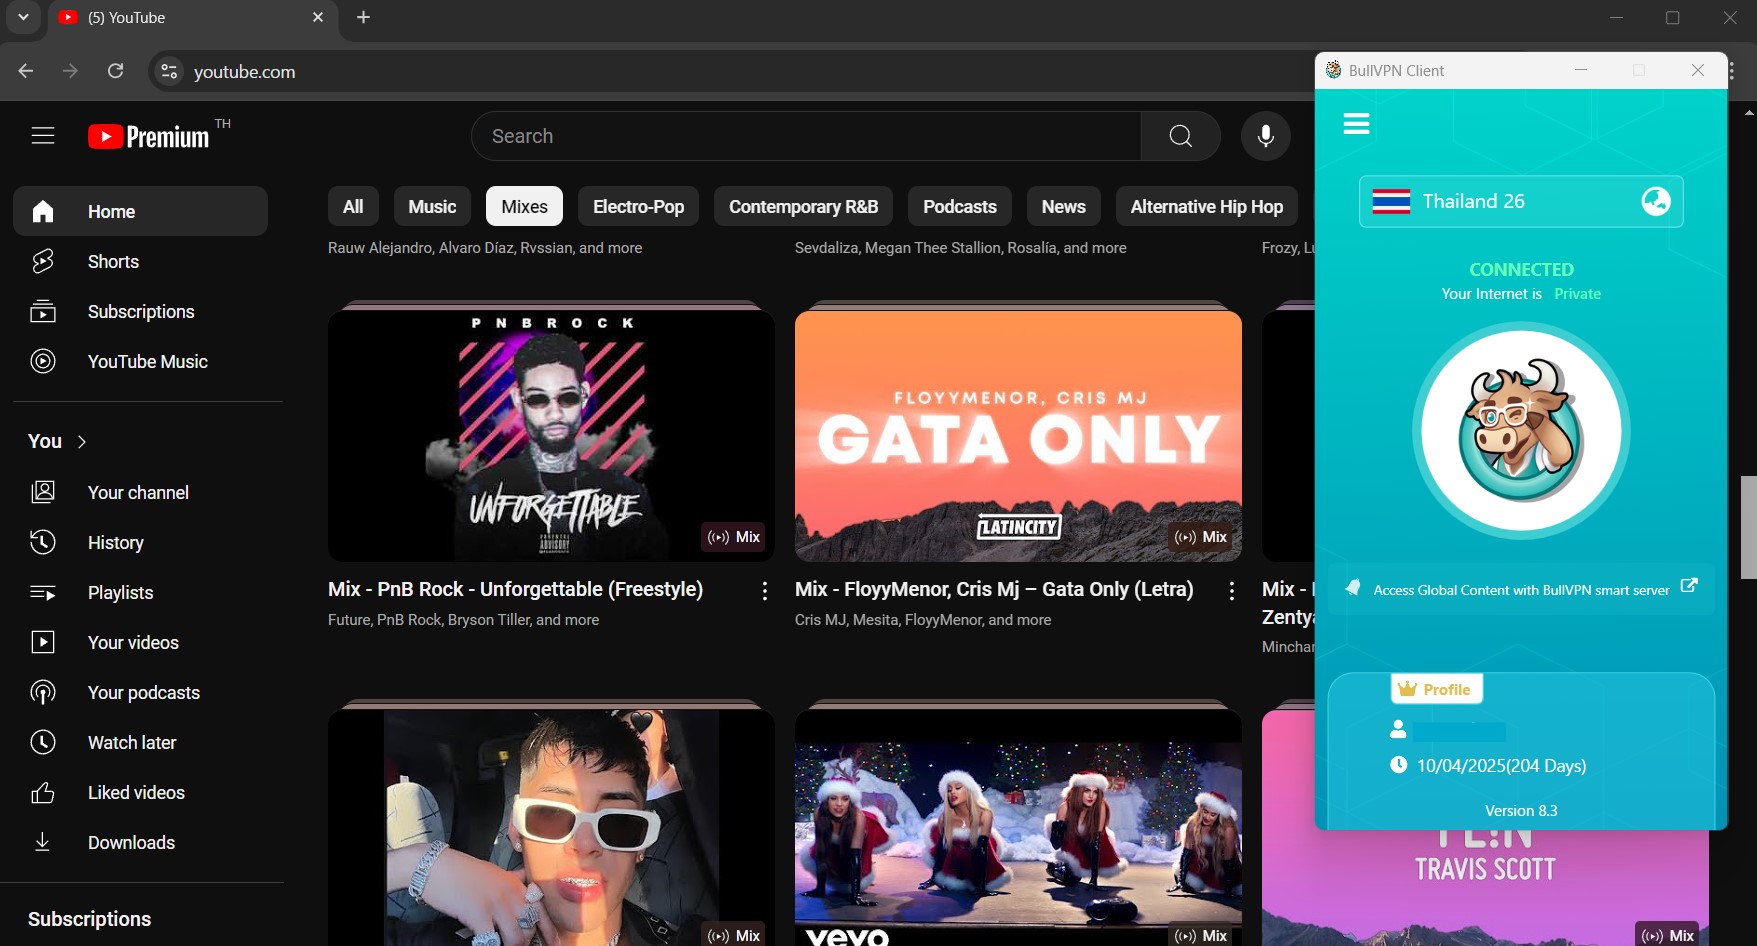Click Version 8.3 text in BullVPN
Viewport: 1757px width, 946px height.
(1521, 811)
